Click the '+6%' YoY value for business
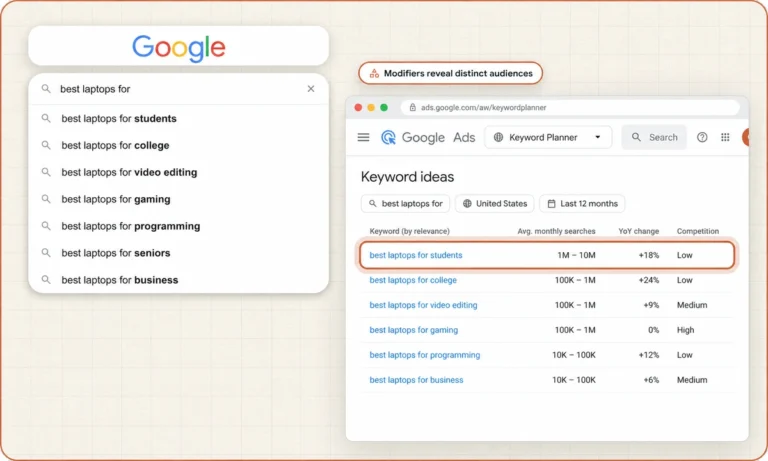 pyautogui.click(x=651, y=380)
